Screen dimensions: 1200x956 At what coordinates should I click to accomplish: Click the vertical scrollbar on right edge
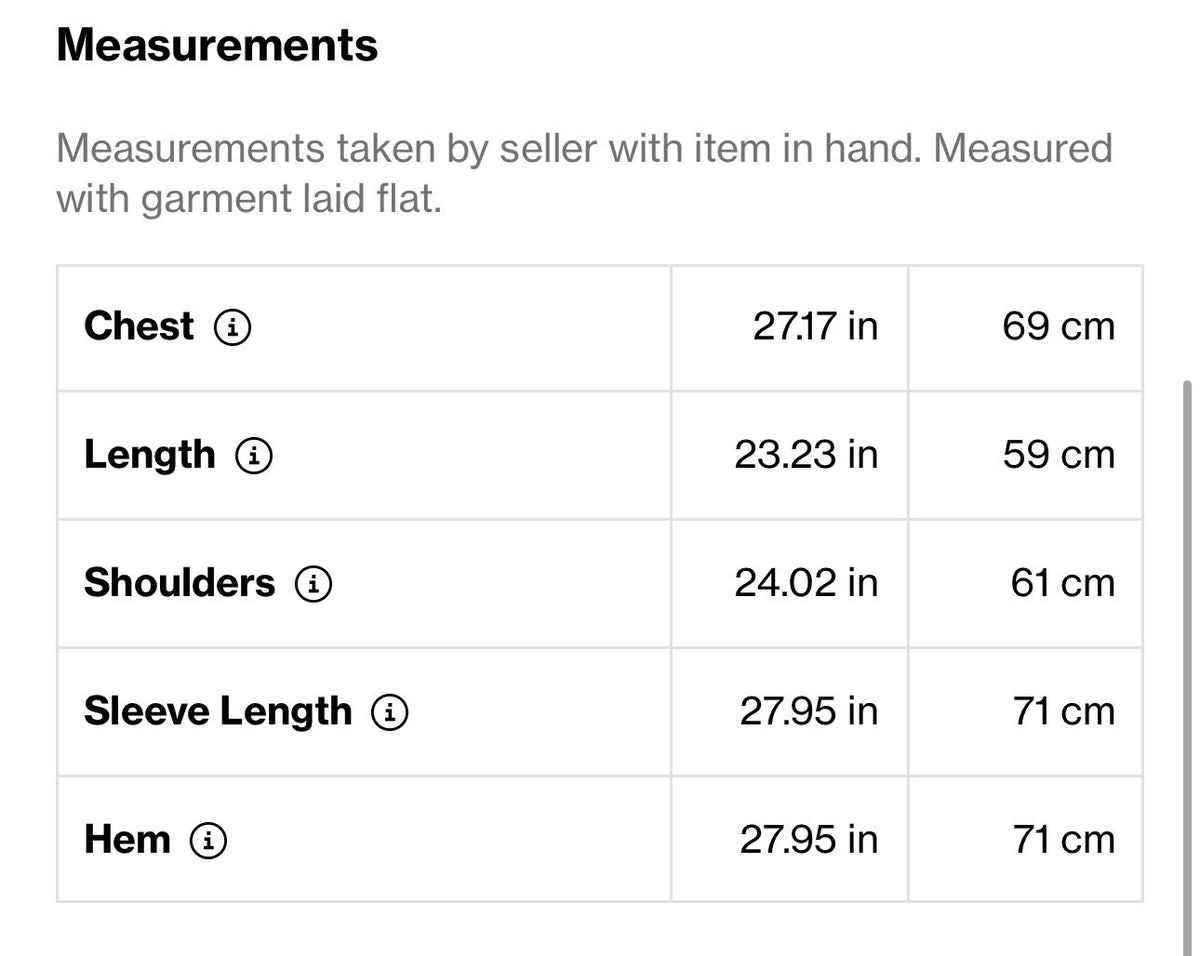[x=1187, y=660]
